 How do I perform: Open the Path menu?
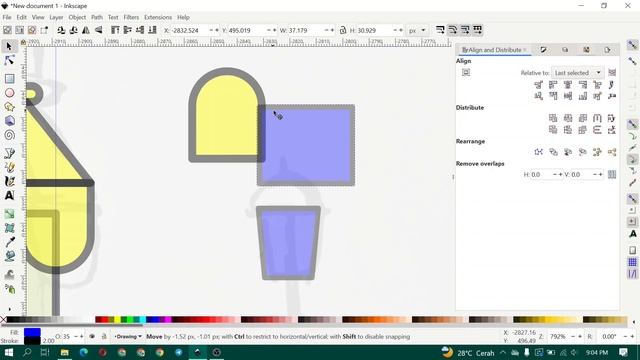(x=97, y=17)
